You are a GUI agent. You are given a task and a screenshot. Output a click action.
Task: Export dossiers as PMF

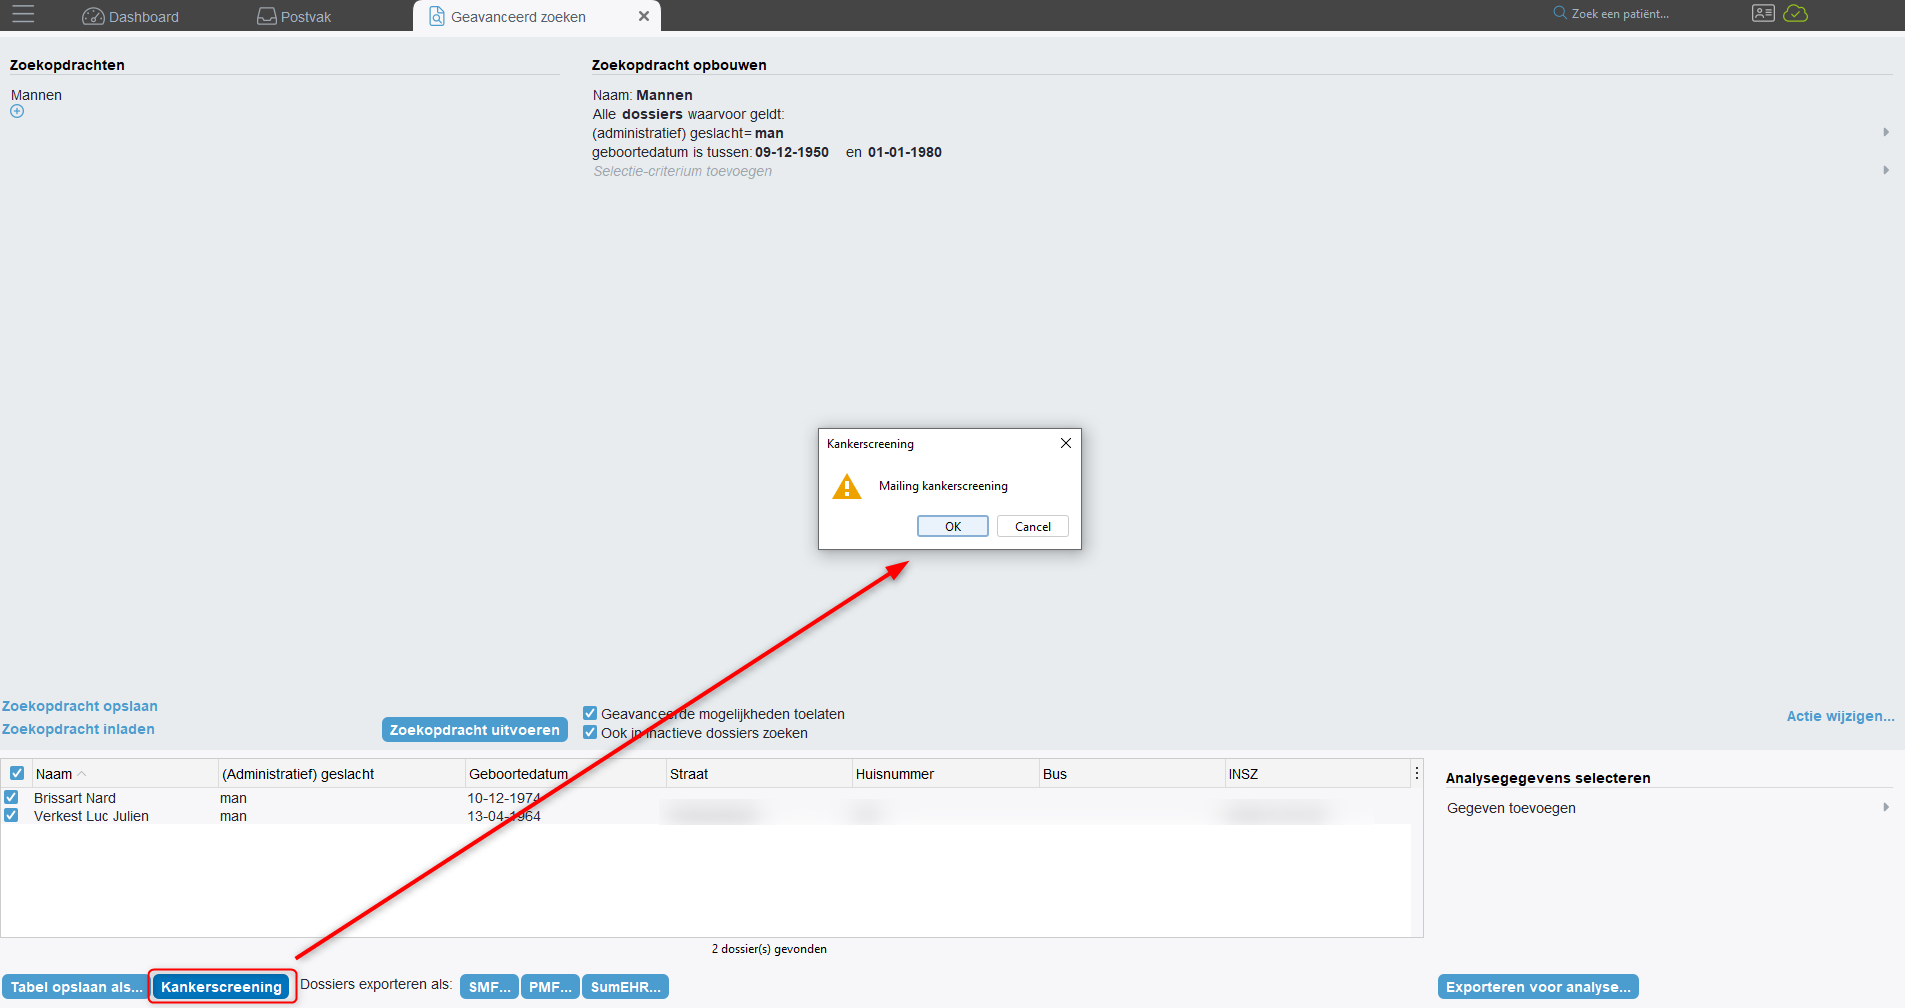550,987
